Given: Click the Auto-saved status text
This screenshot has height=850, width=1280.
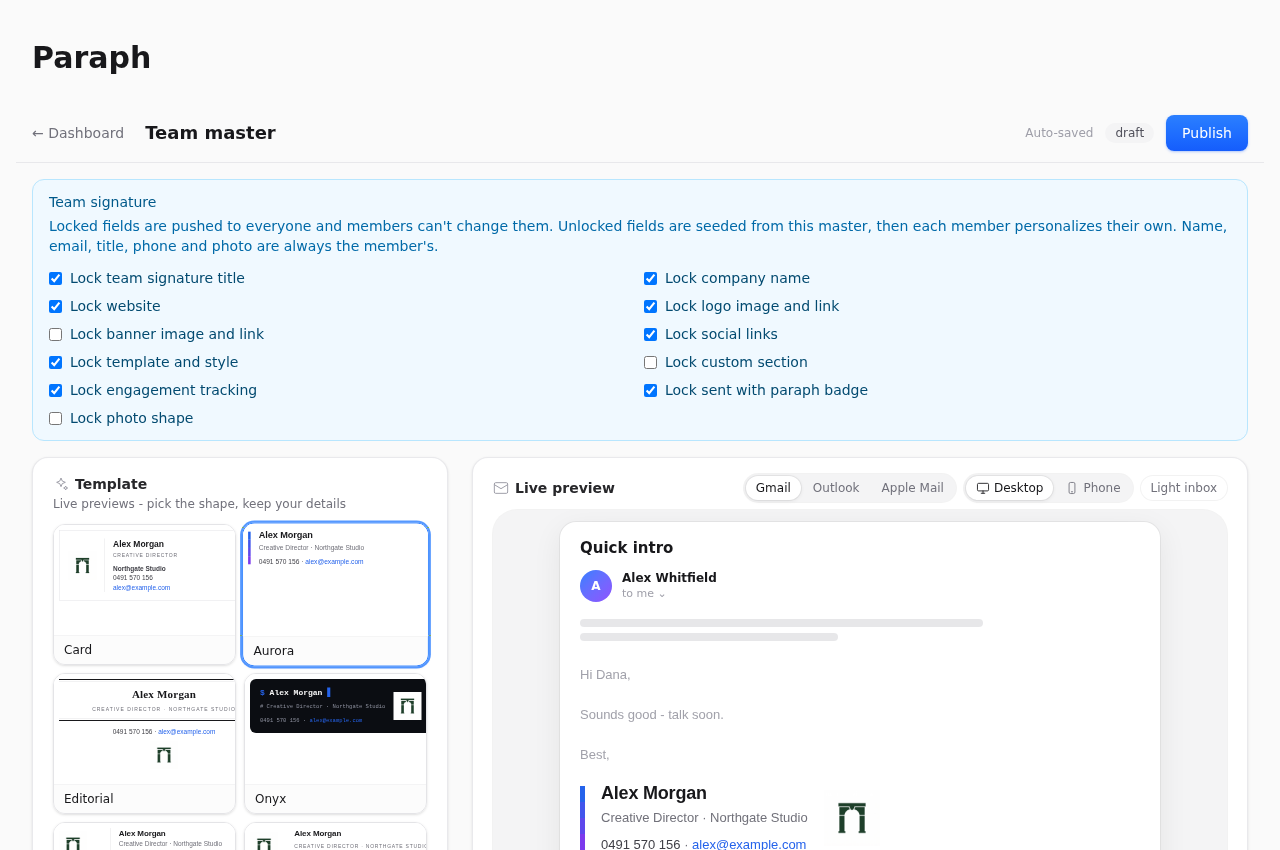Looking at the screenshot, I should 1059,133.
